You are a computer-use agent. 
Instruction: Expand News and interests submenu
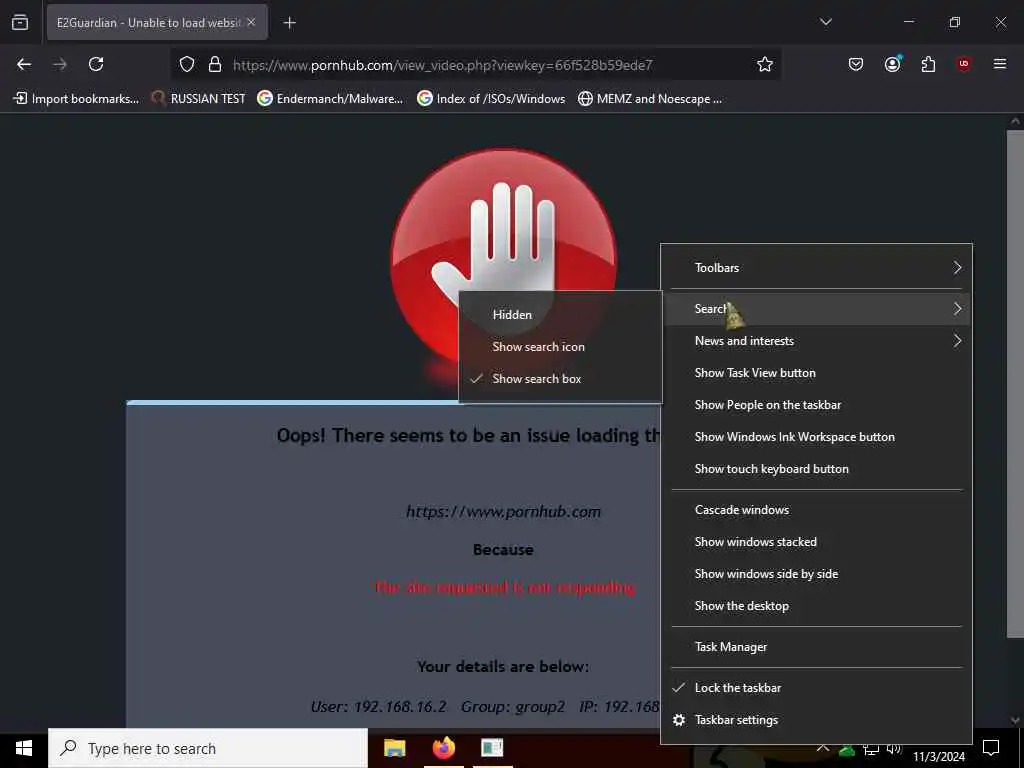(x=816, y=341)
